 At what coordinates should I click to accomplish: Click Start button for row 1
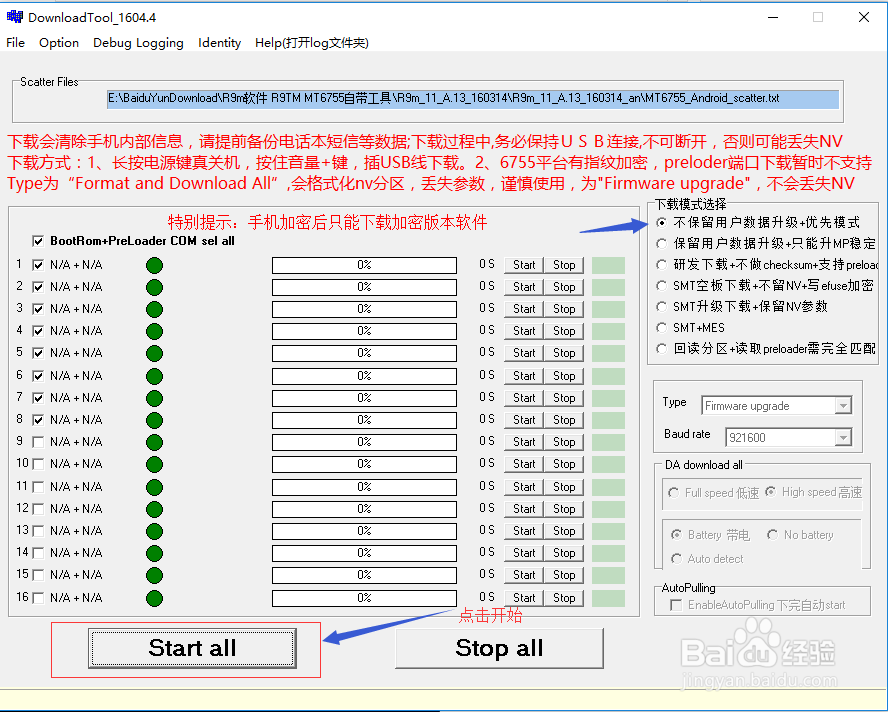(x=524, y=265)
